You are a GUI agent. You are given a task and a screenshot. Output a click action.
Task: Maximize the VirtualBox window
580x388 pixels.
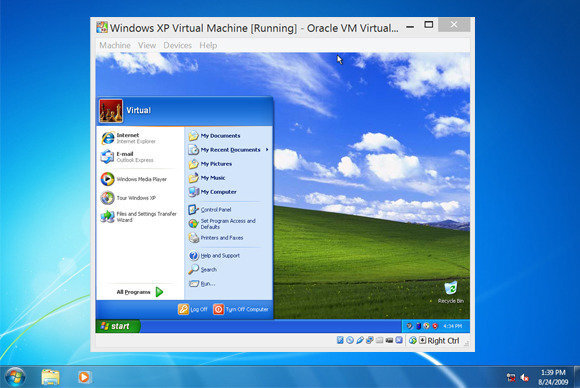point(429,25)
